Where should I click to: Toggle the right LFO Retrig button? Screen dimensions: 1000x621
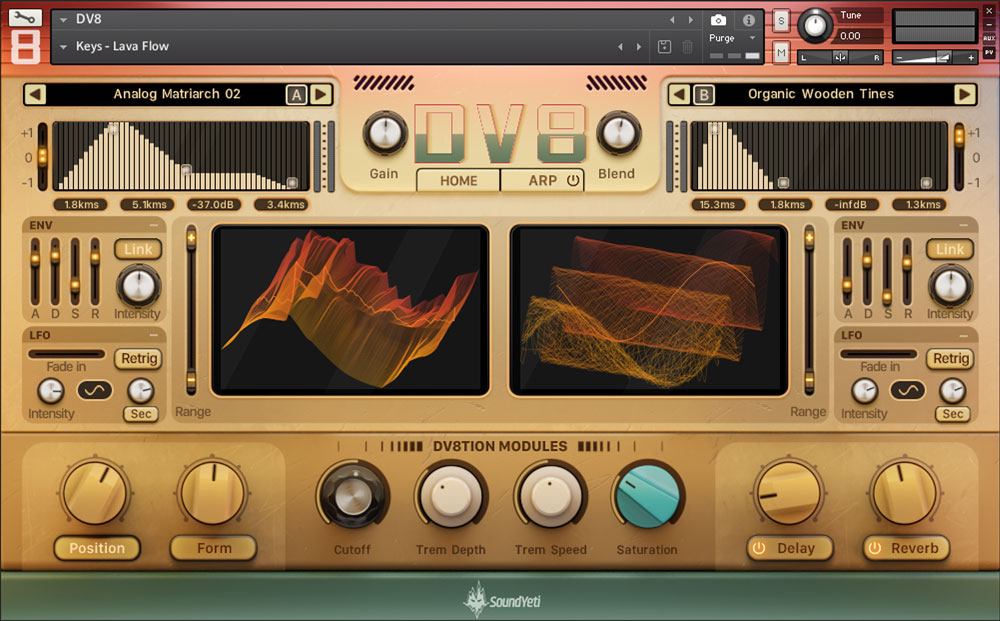click(x=951, y=358)
